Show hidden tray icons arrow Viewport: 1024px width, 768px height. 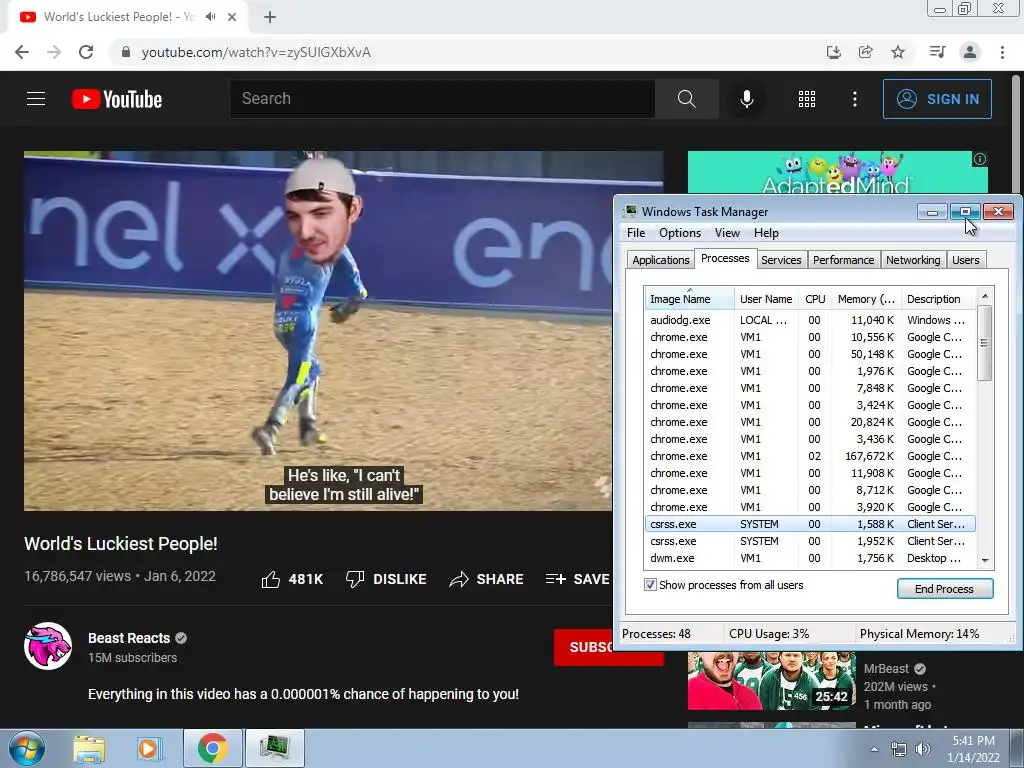pos(874,749)
